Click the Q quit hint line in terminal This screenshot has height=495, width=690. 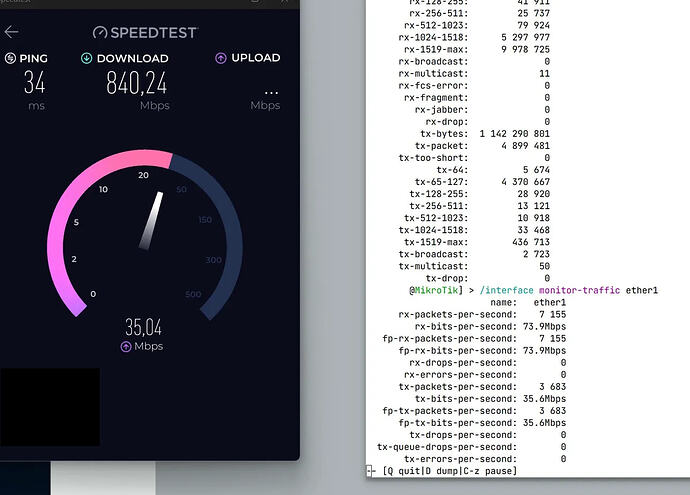pos(449,471)
